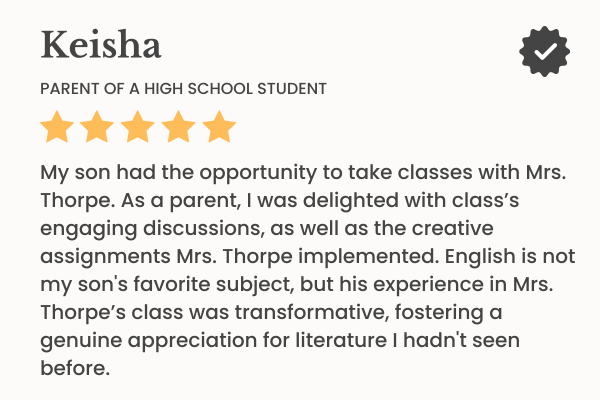Click the fifth rating star
This screenshot has height=400, width=600.
(x=219, y=127)
